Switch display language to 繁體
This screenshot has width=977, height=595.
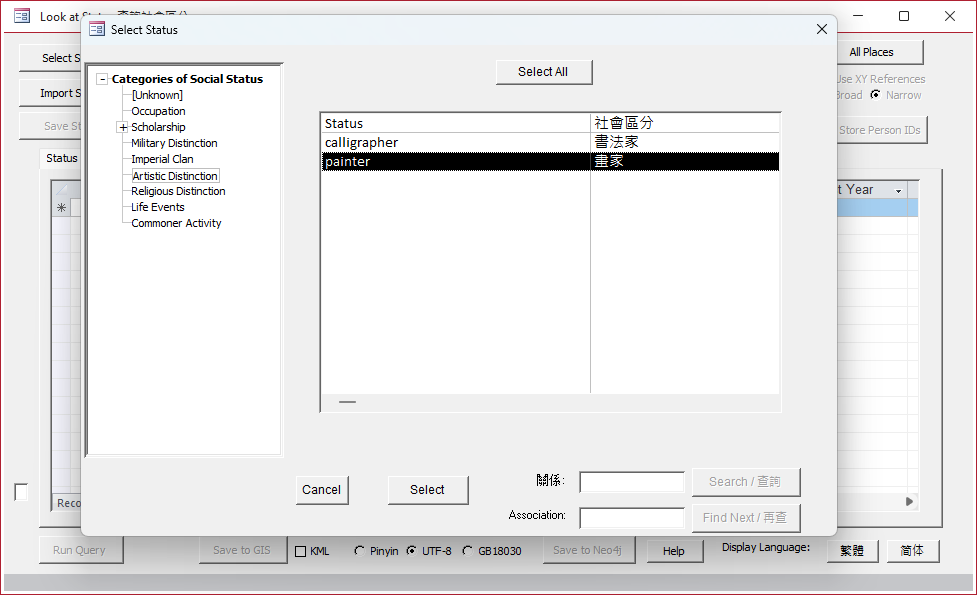click(852, 551)
